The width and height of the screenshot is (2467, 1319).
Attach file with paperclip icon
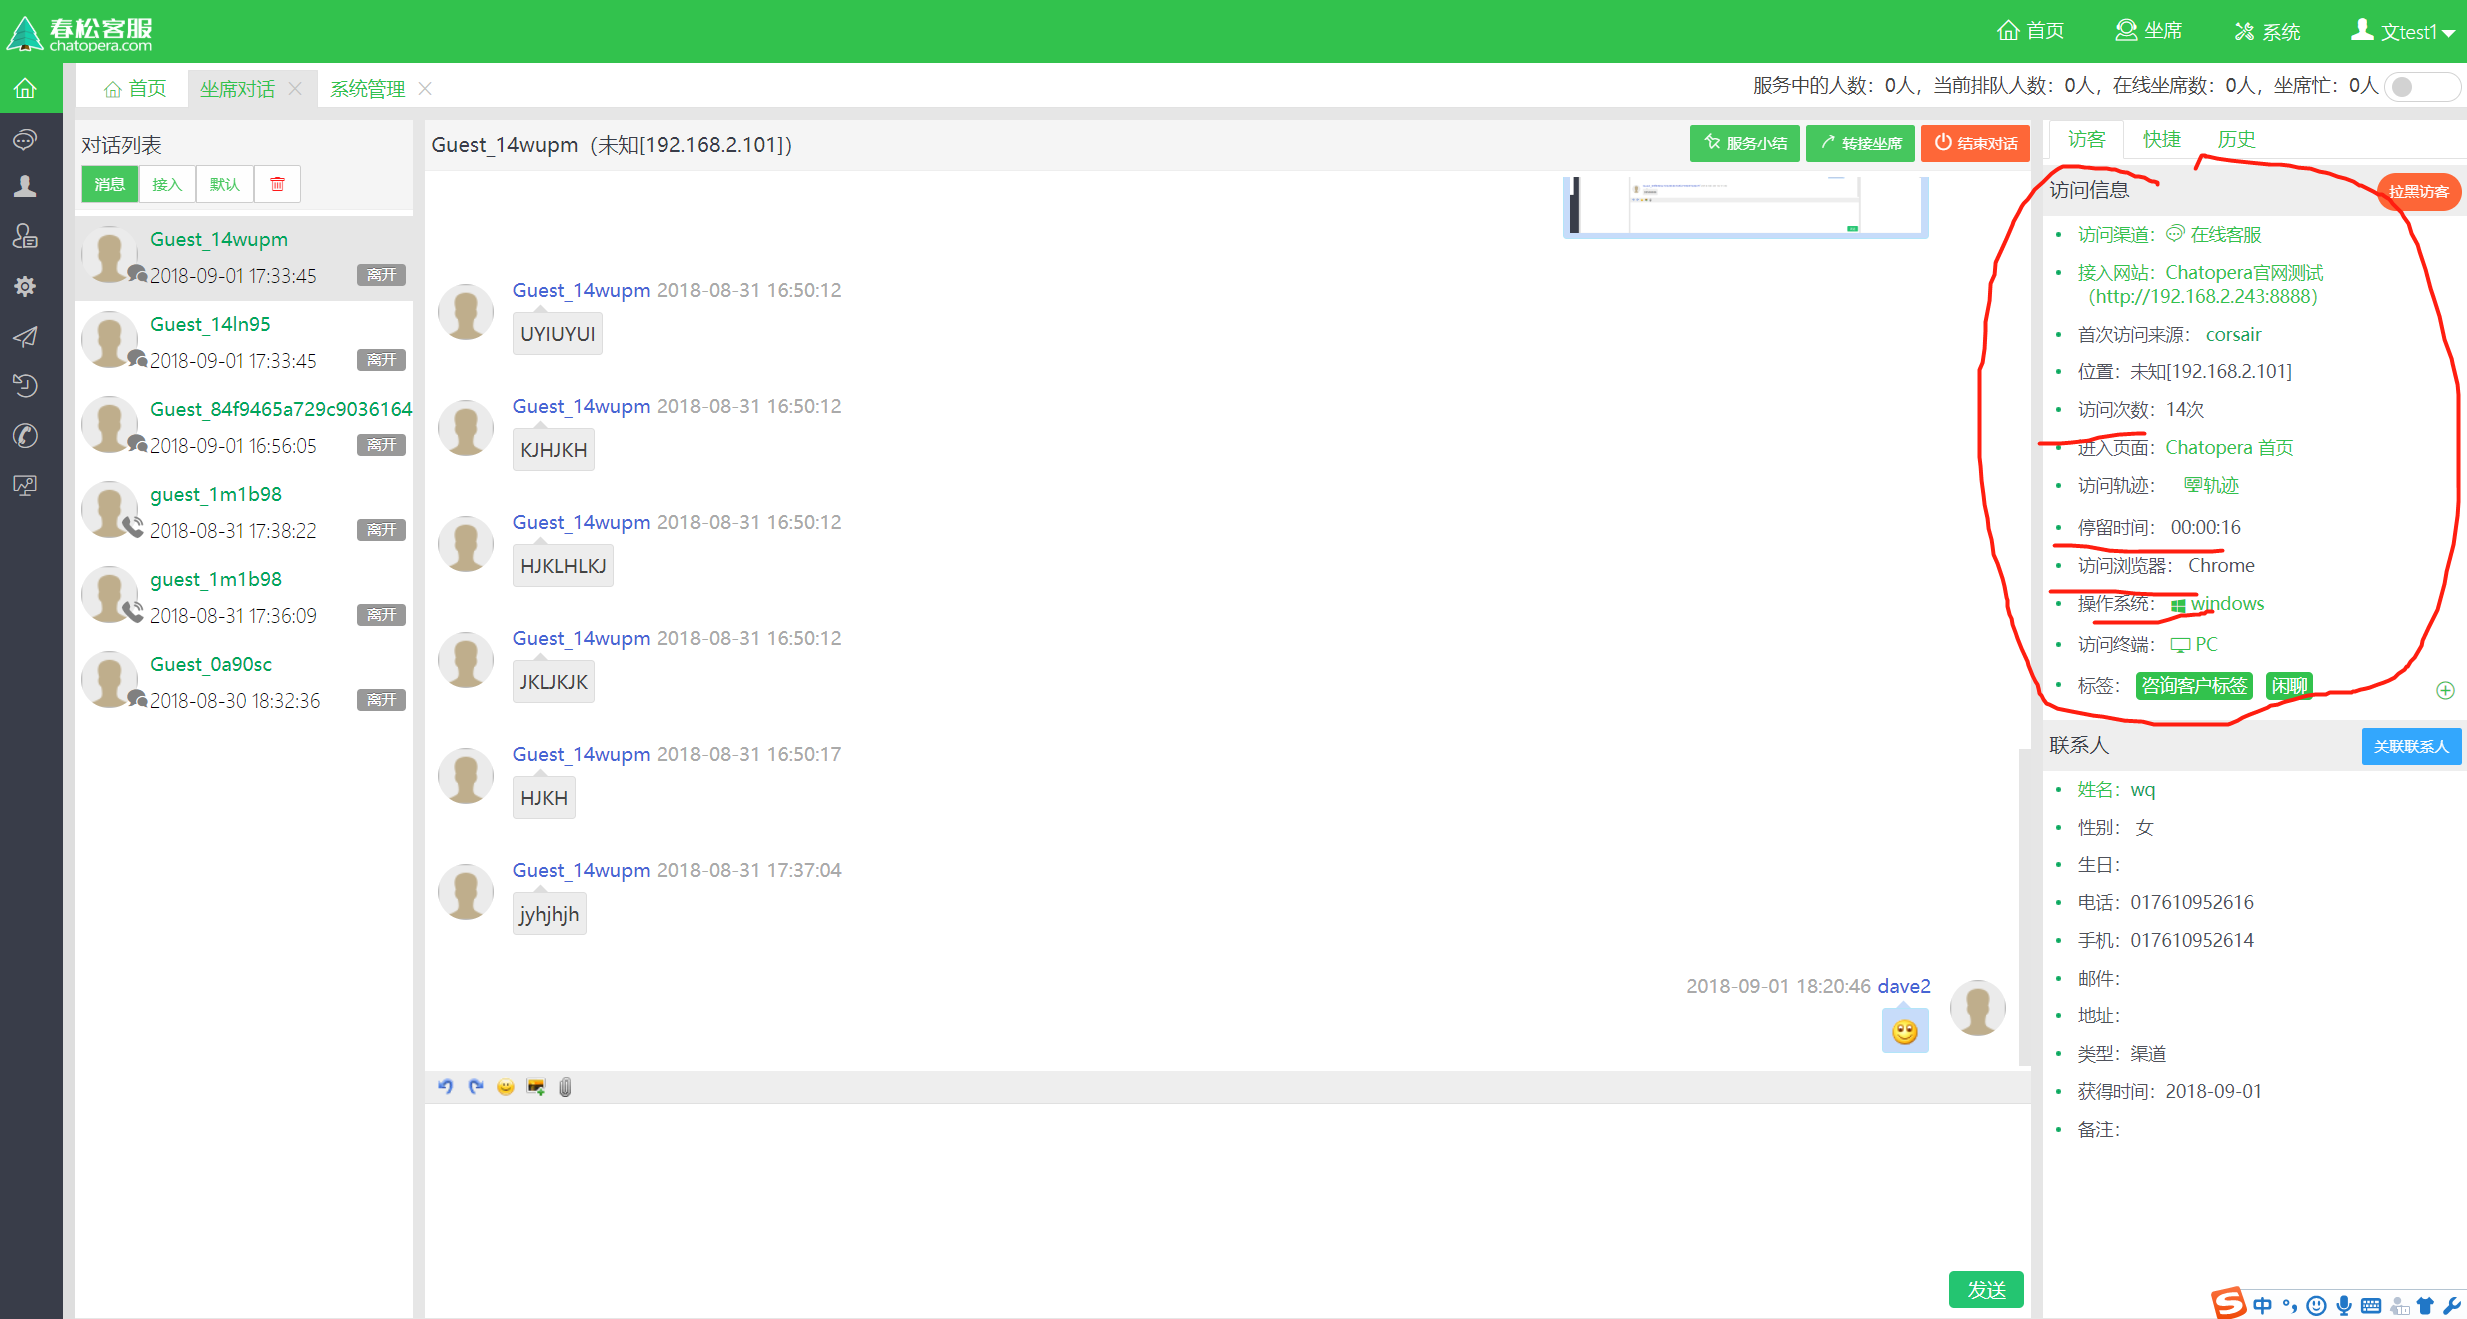click(565, 1087)
